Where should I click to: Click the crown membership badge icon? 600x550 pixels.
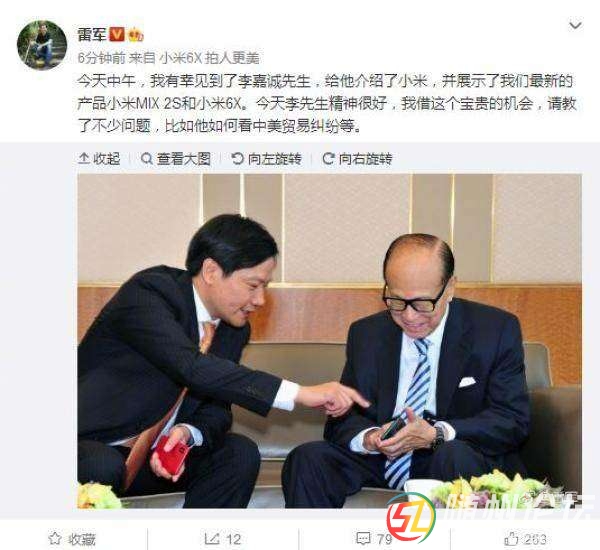136,35
